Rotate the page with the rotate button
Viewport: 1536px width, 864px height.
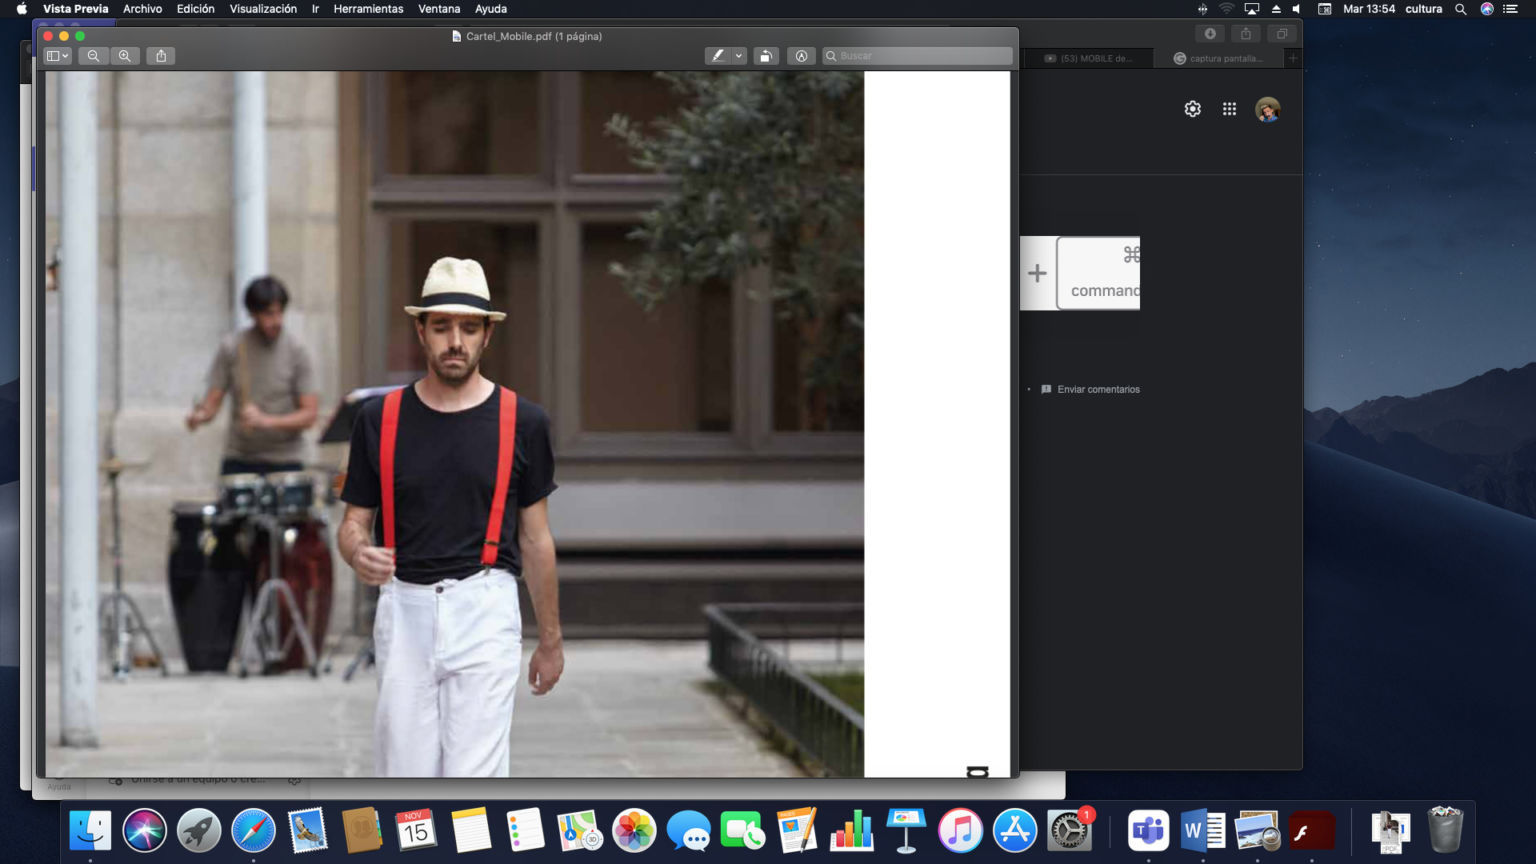765,56
